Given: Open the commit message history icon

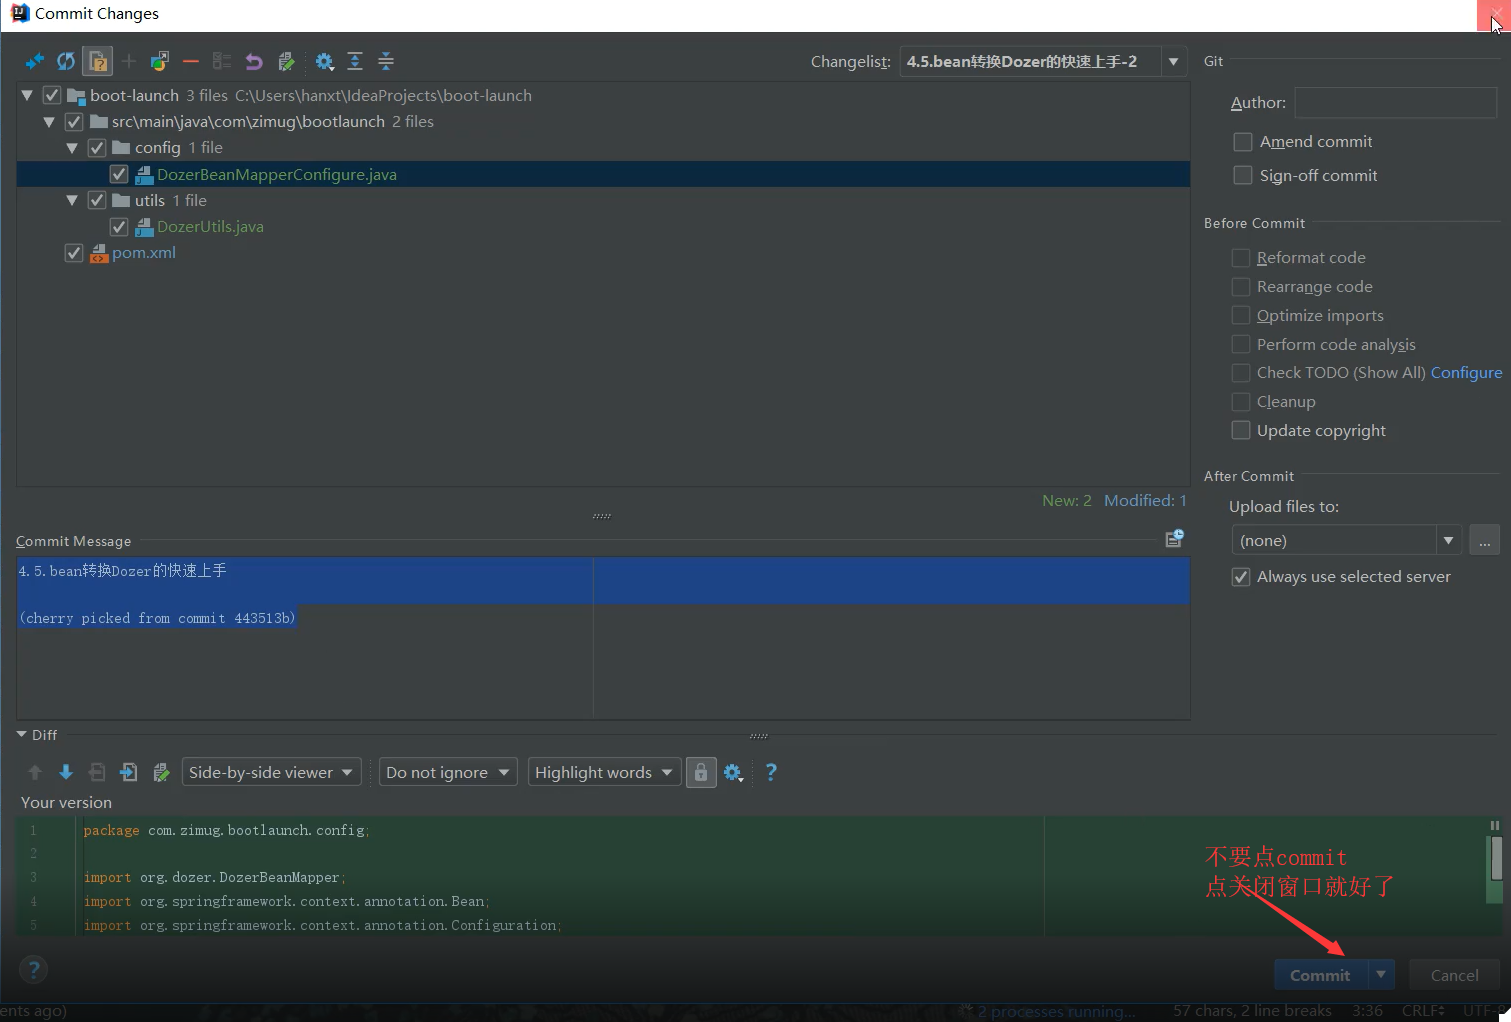Looking at the screenshot, I should [1175, 539].
